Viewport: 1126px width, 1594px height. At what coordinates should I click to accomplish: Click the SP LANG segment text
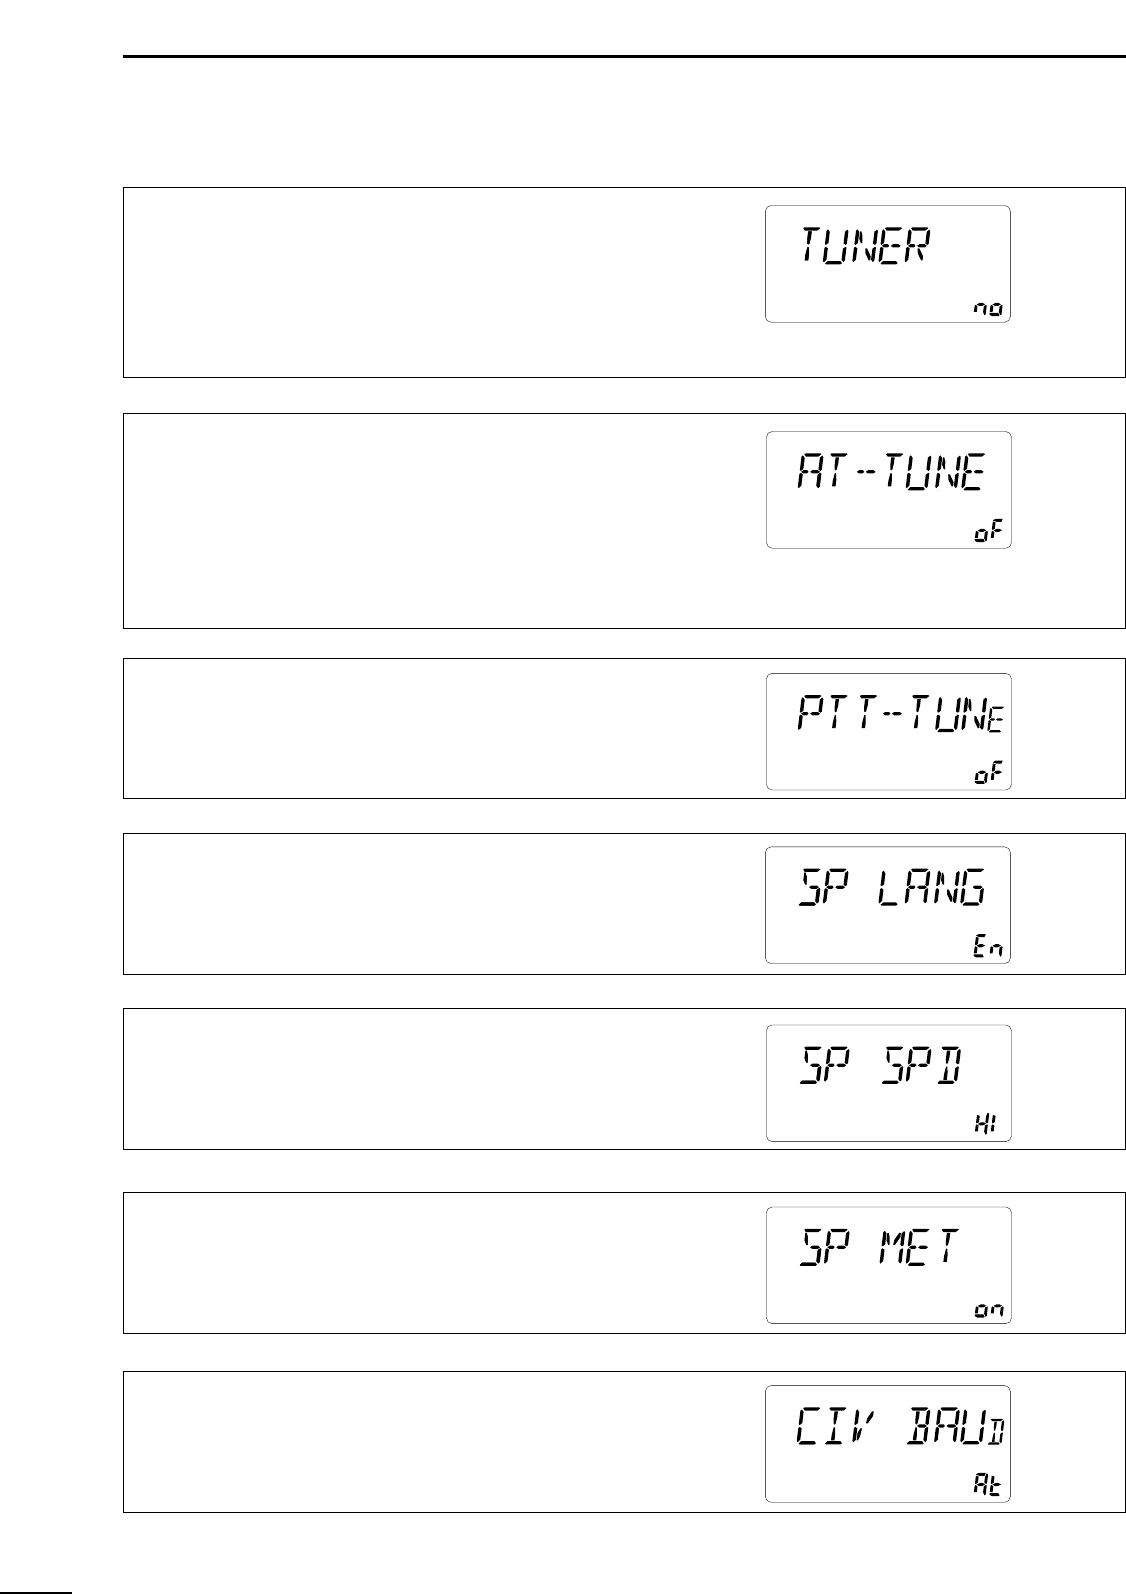892,887
